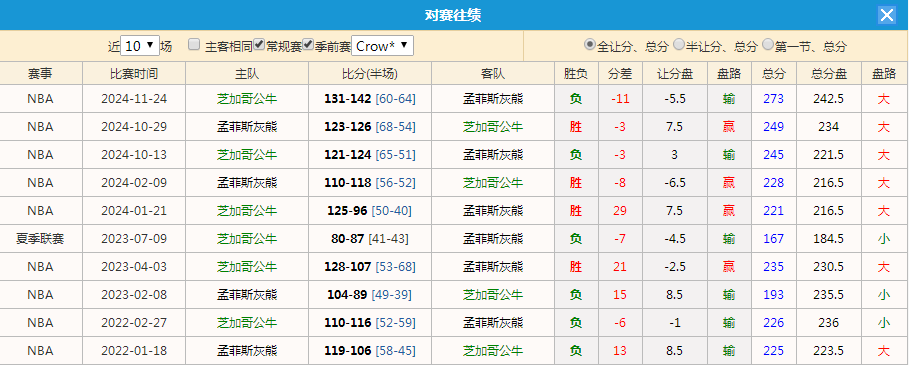Click the 主队 column header
909x365 pixels.
(x=247, y=74)
